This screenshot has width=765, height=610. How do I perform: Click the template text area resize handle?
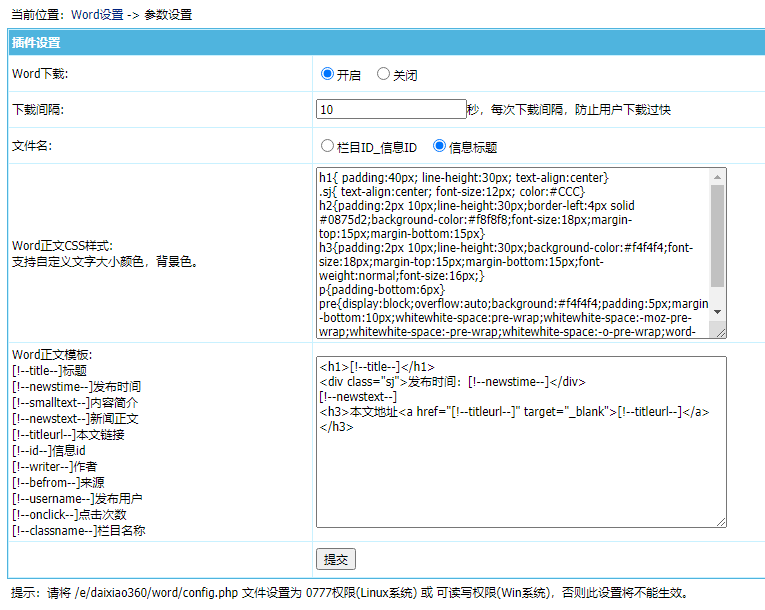721,521
